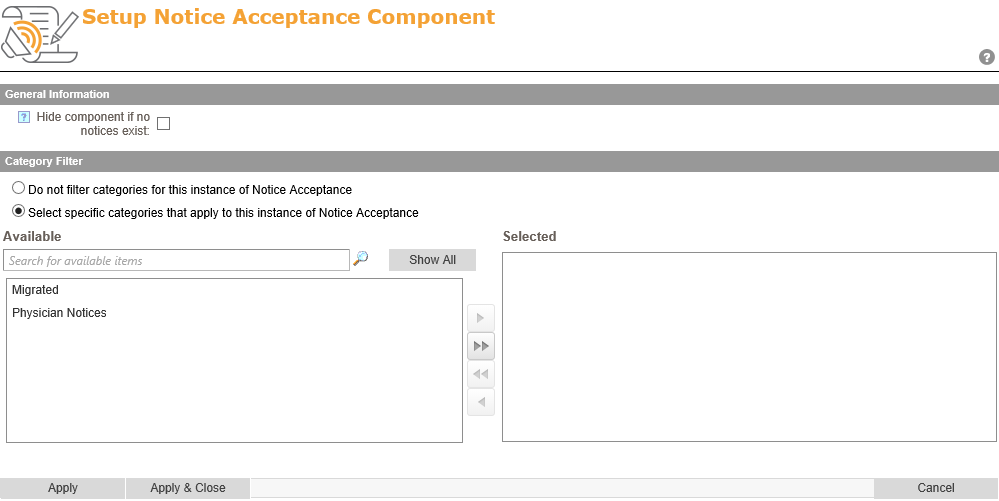Screen dimensions: 999x501
Task: Click the Setup Notice Acceptance header icon
Action: coord(38,34)
